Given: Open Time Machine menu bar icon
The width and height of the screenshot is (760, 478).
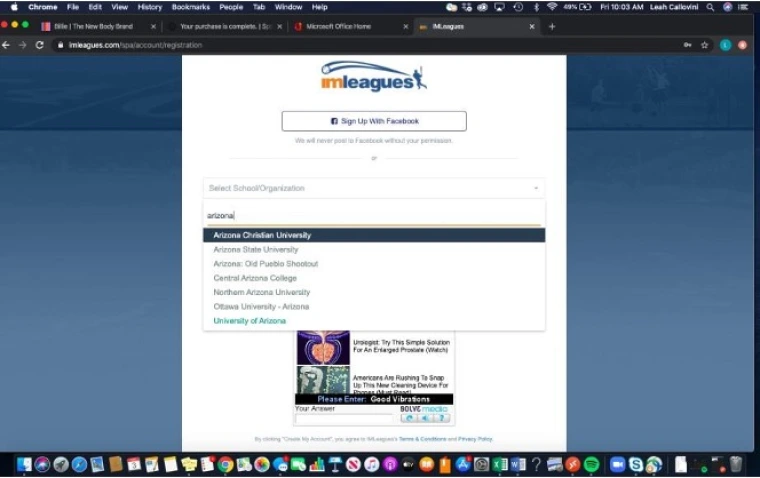Looking at the screenshot, I should [518, 7].
